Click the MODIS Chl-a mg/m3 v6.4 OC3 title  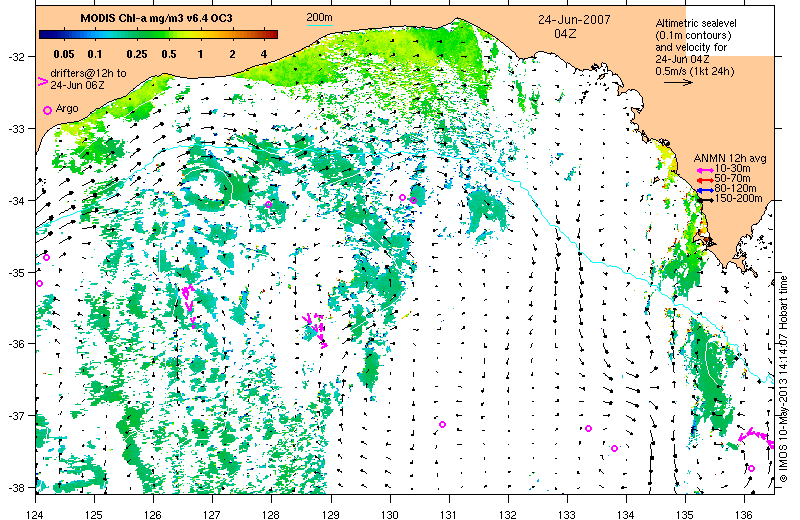[x=156, y=18]
